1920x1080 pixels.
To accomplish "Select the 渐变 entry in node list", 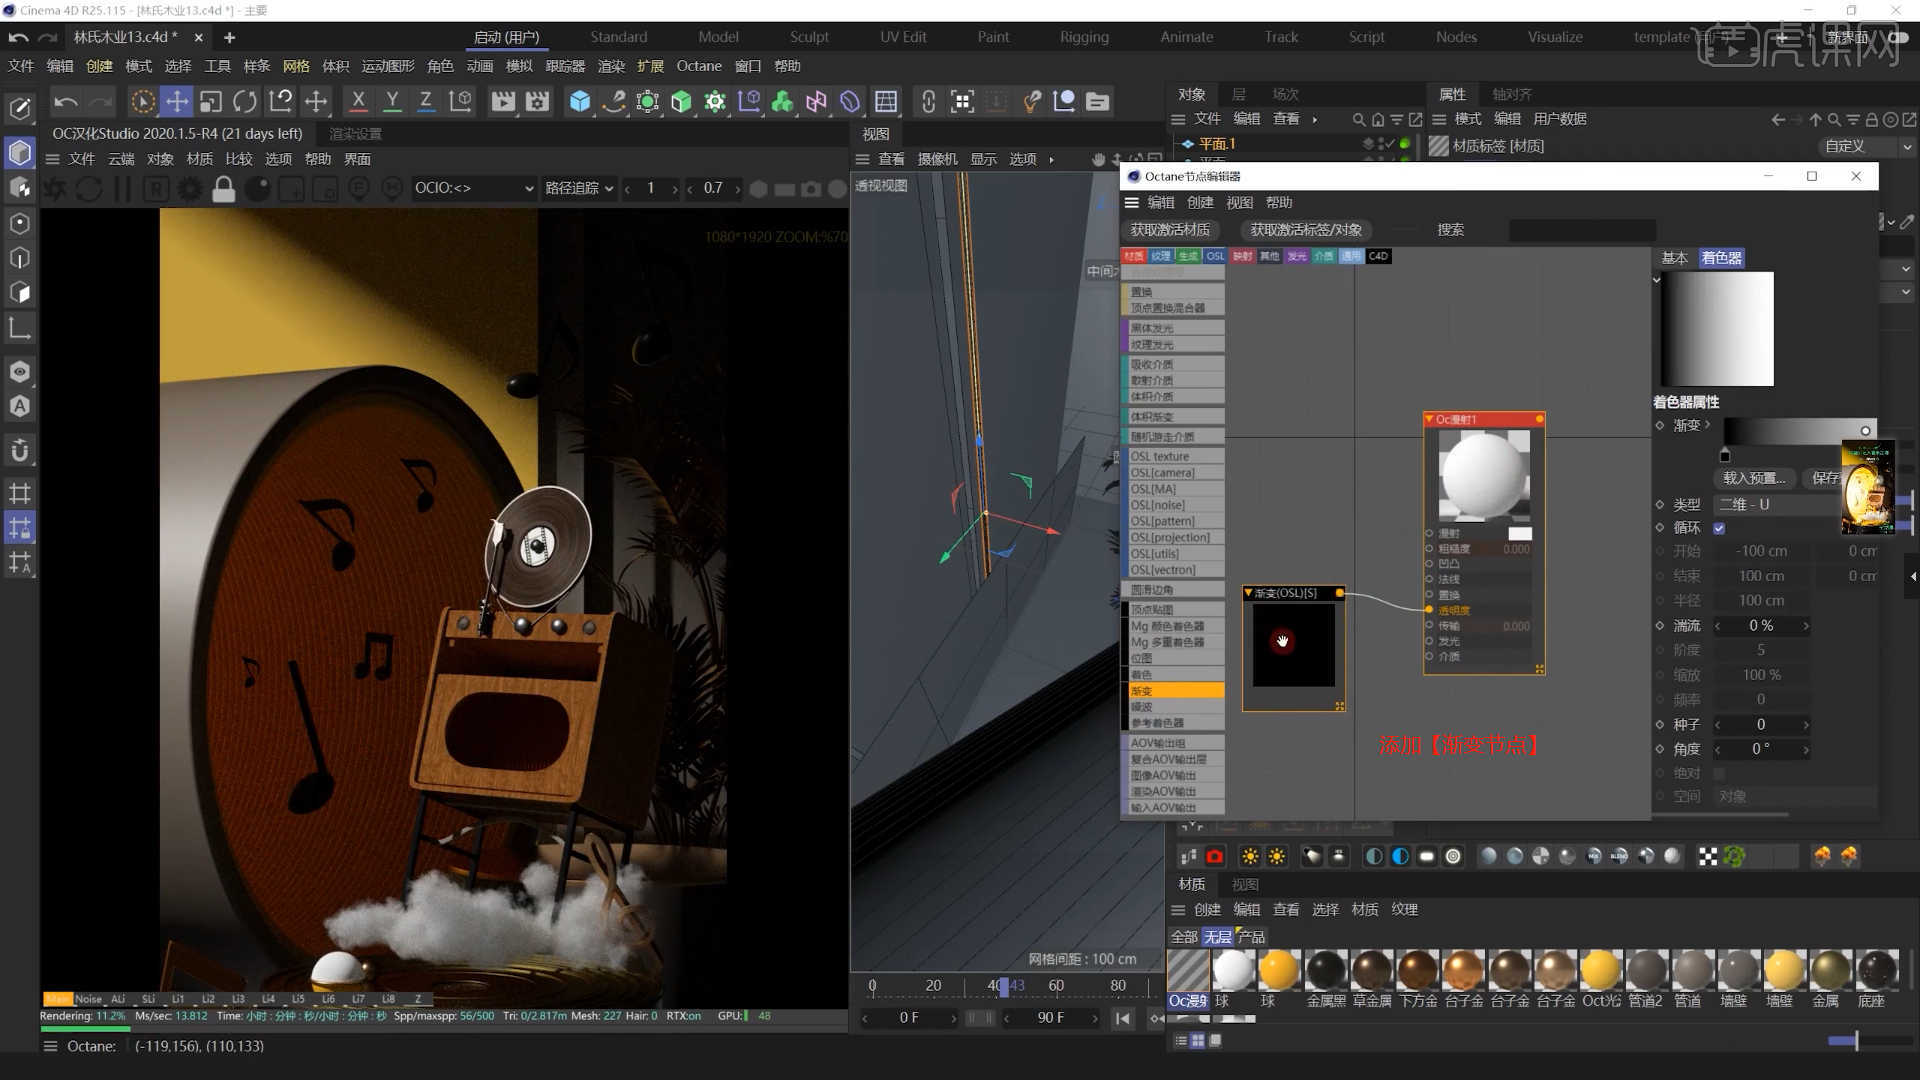I will pos(1176,691).
